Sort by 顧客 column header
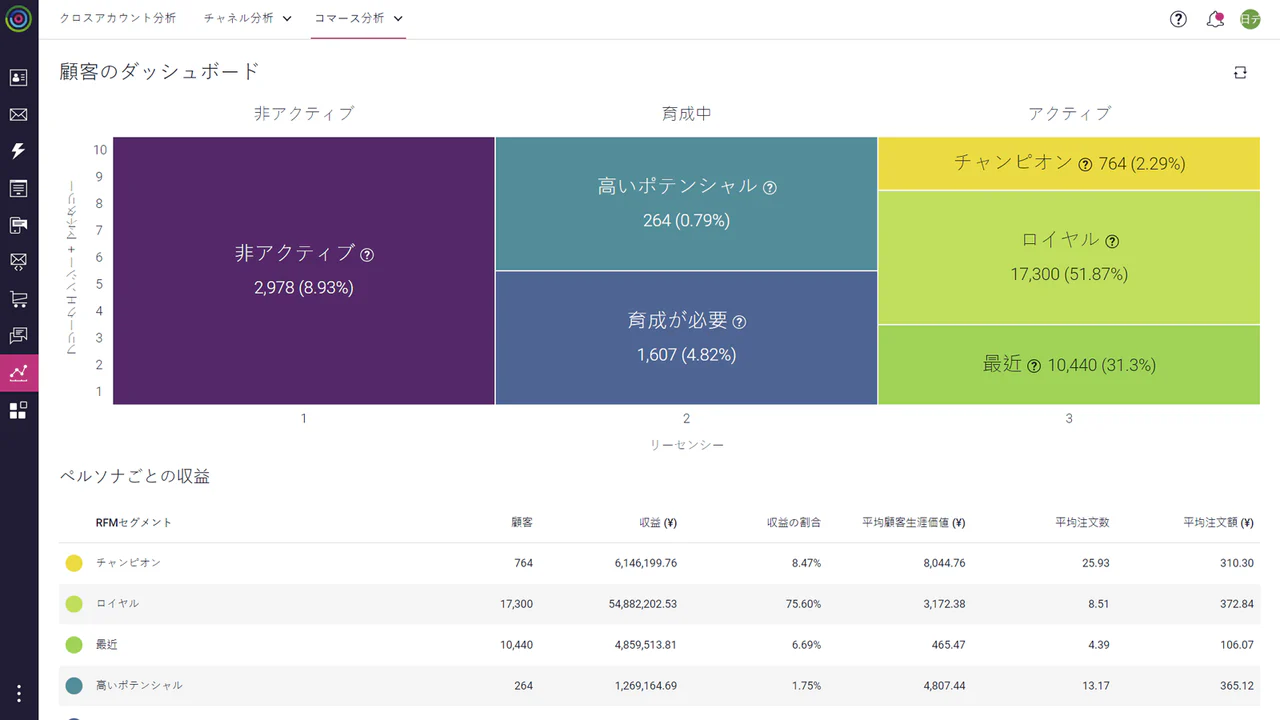The width and height of the screenshot is (1280, 720). click(x=522, y=523)
